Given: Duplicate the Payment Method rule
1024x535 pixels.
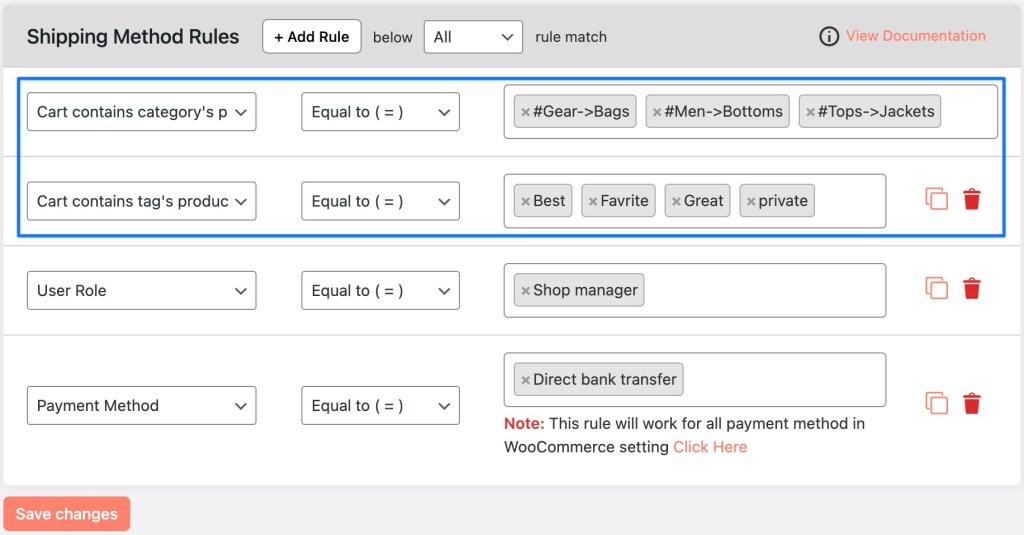Looking at the screenshot, I should (x=936, y=404).
